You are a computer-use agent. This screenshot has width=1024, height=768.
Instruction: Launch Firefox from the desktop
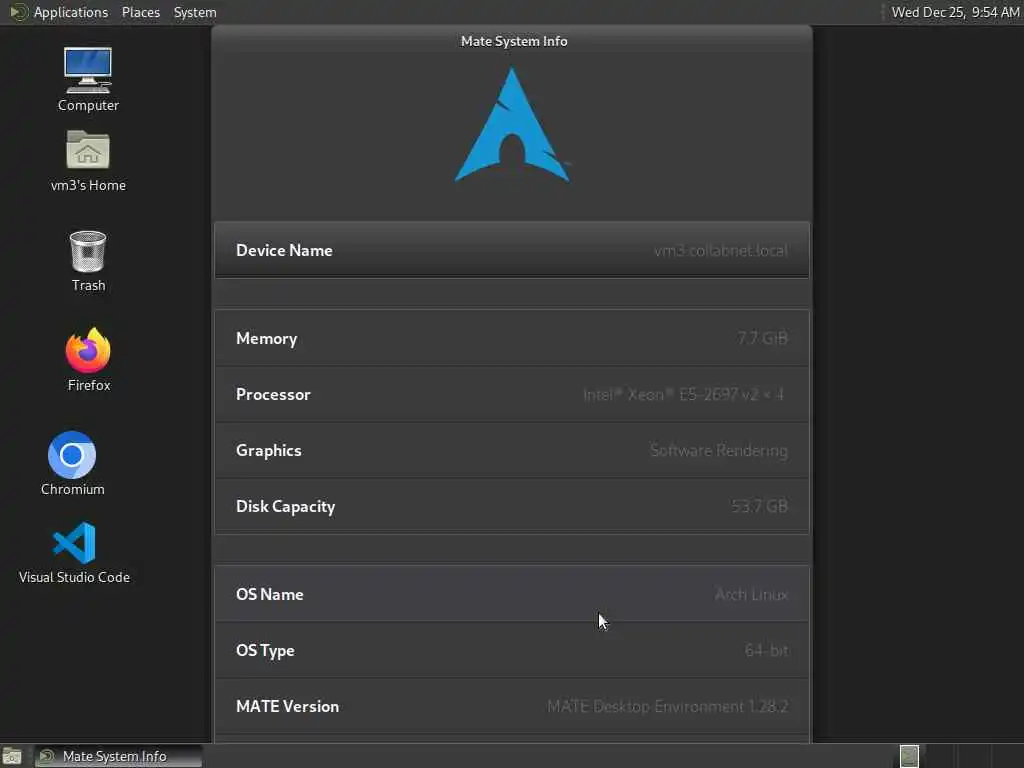tap(88, 360)
